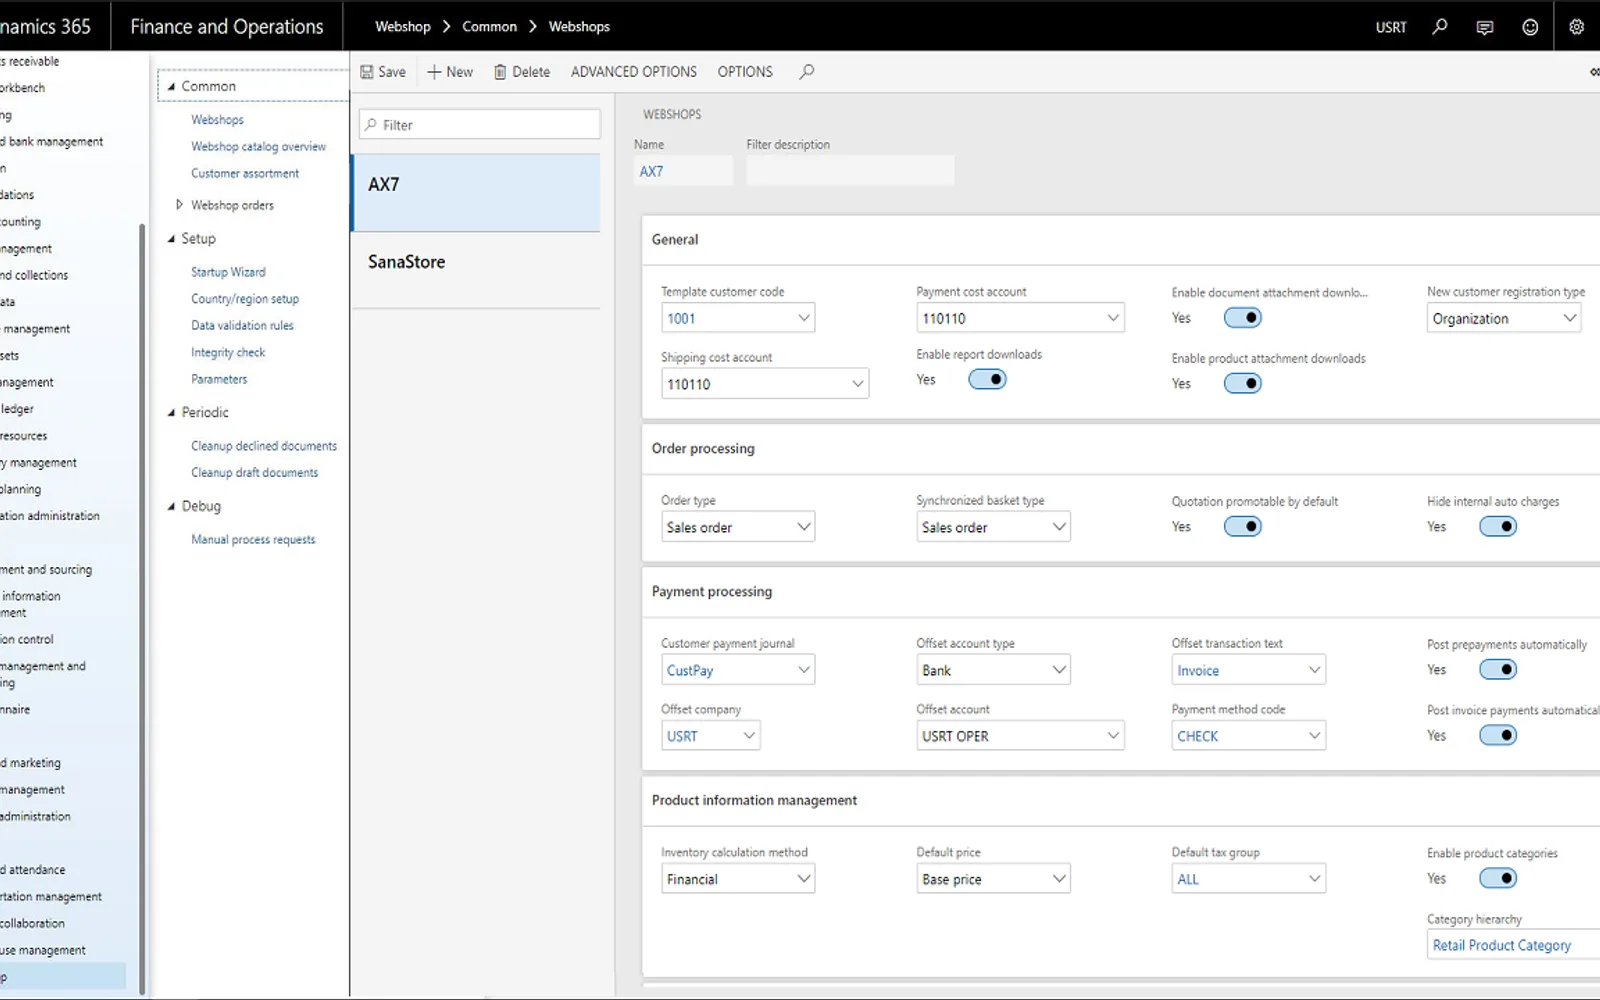
Task: Open ADVANCED OPTIONS menu
Action: pos(634,72)
